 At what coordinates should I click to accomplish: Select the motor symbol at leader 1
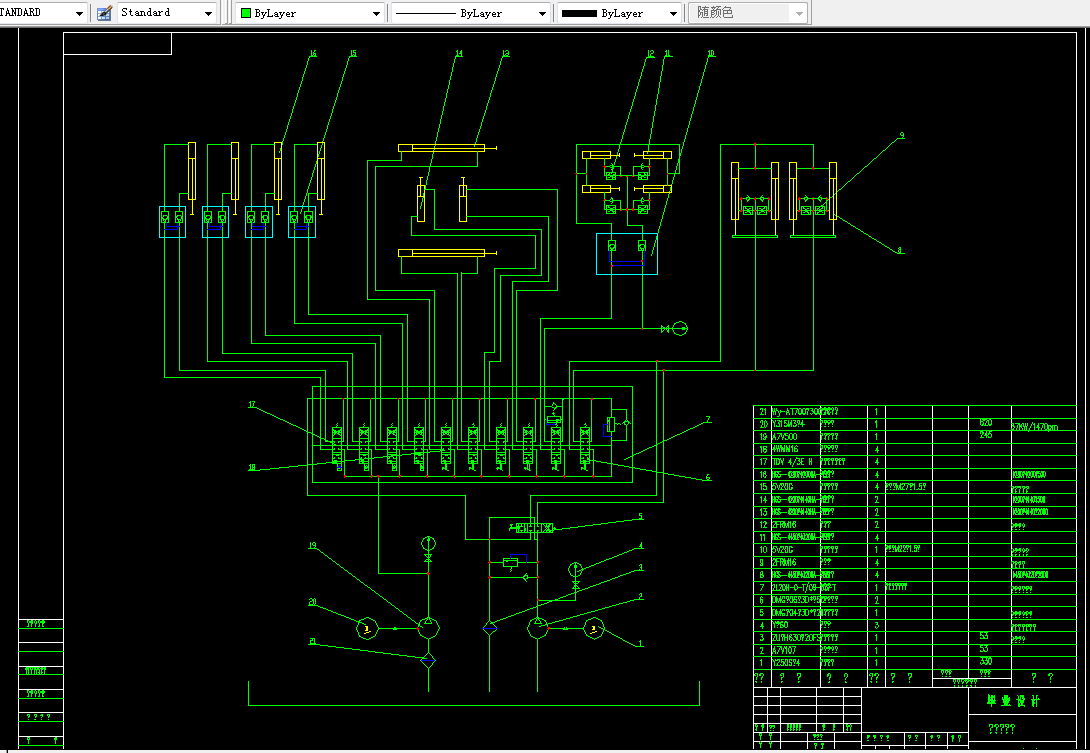pyautogui.click(x=594, y=629)
